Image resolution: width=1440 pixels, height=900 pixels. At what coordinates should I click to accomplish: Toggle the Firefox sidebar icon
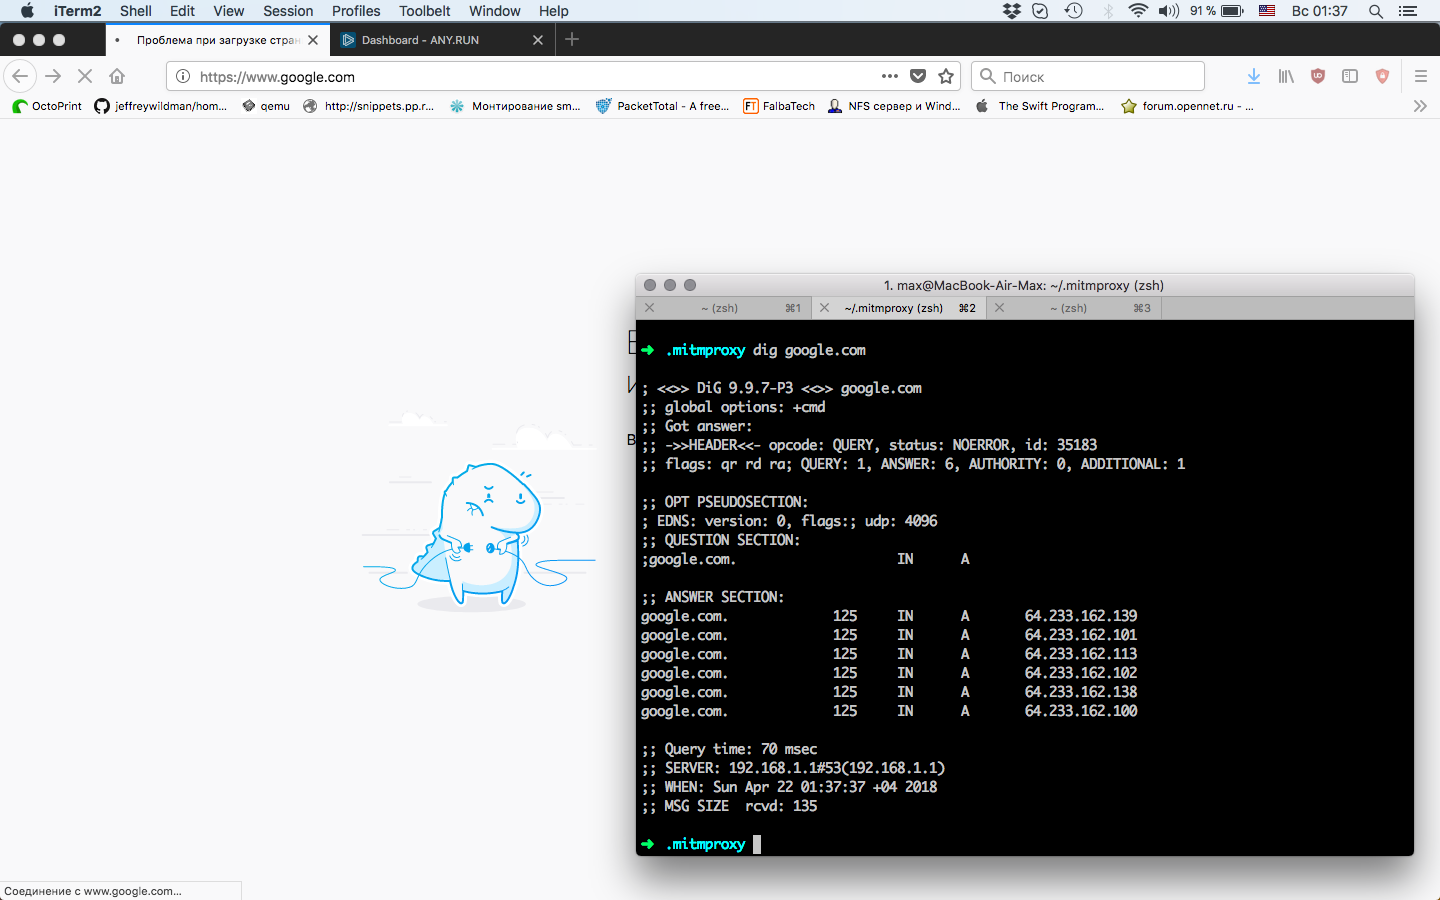[x=1350, y=76]
